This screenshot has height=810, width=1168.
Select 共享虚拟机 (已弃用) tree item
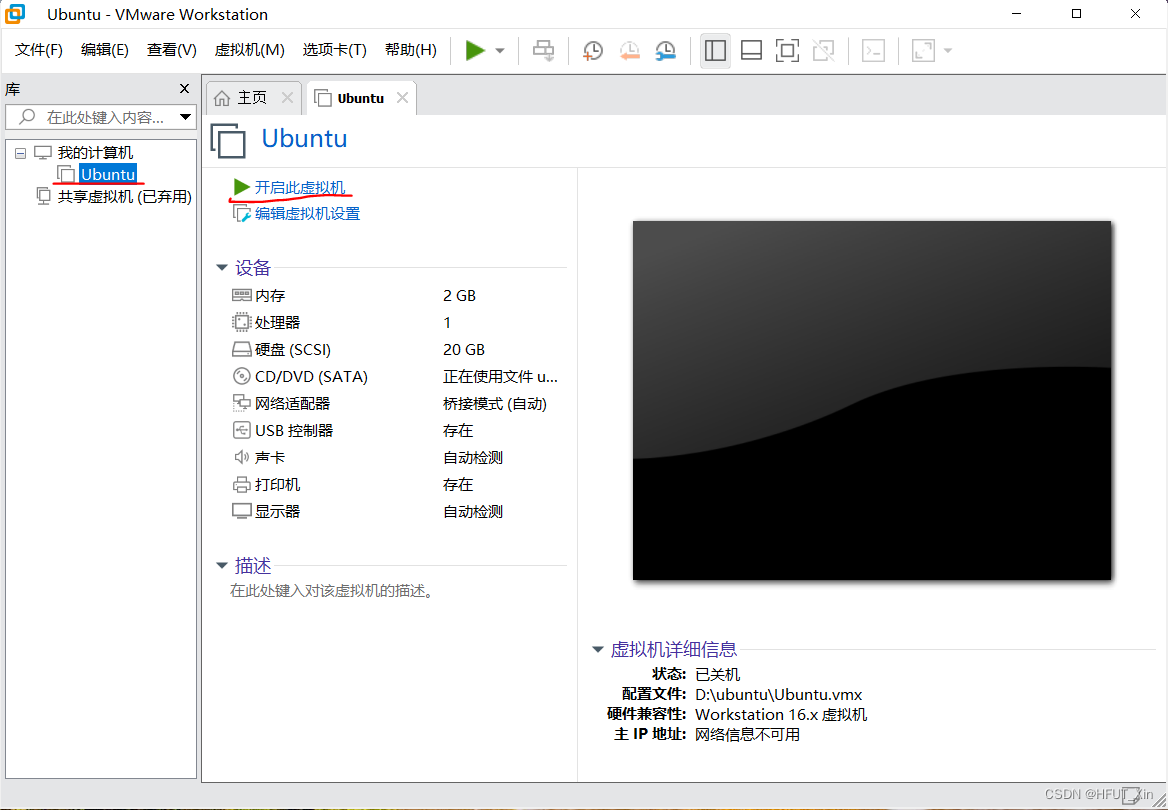124,197
